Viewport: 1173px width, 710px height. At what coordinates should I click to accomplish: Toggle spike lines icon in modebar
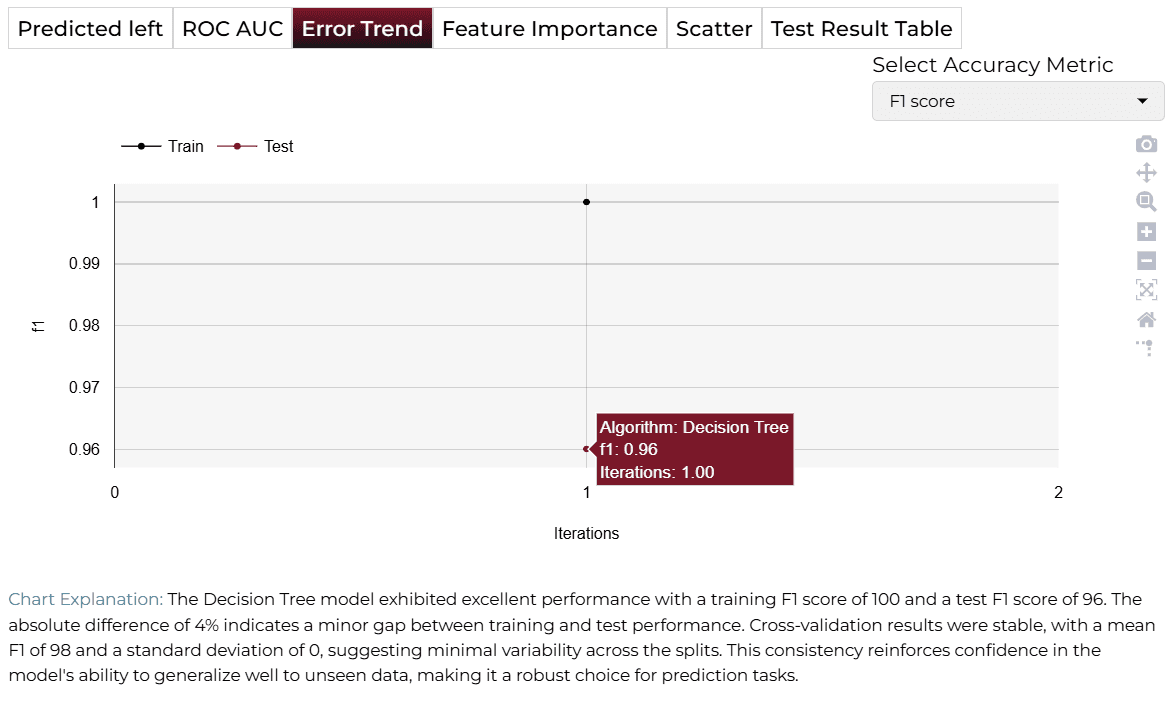pyautogui.click(x=1146, y=348)
